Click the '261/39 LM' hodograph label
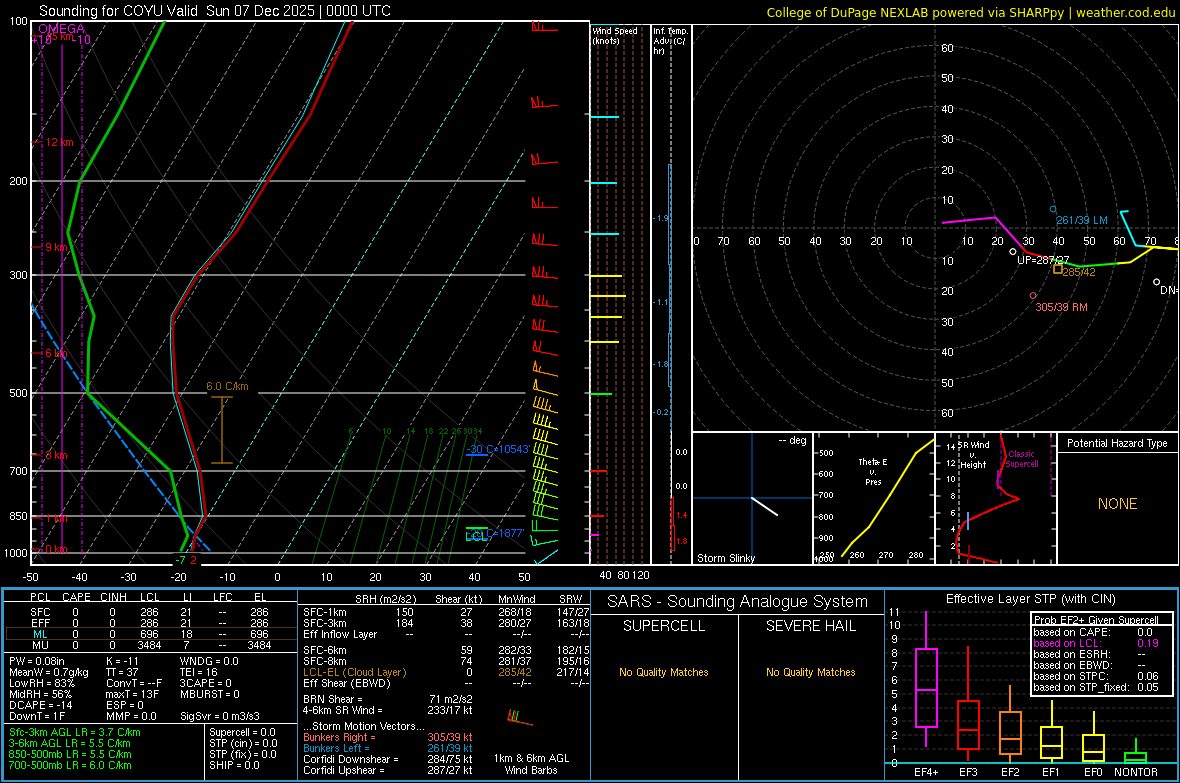 tap(1081, 220)
